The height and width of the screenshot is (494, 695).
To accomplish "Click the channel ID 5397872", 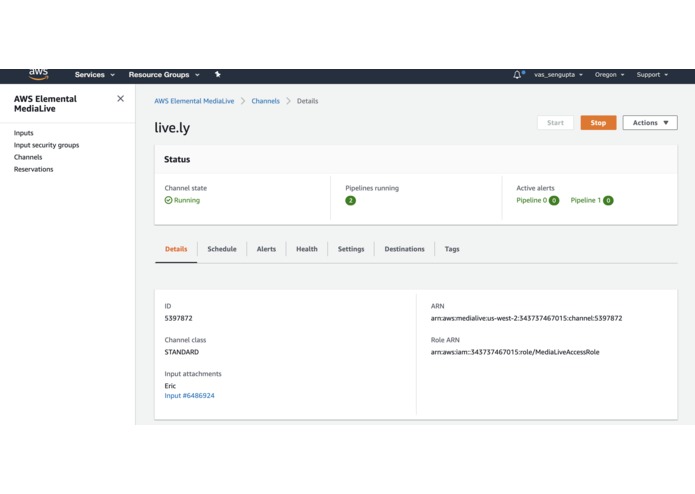I will (x=178, y=318).
